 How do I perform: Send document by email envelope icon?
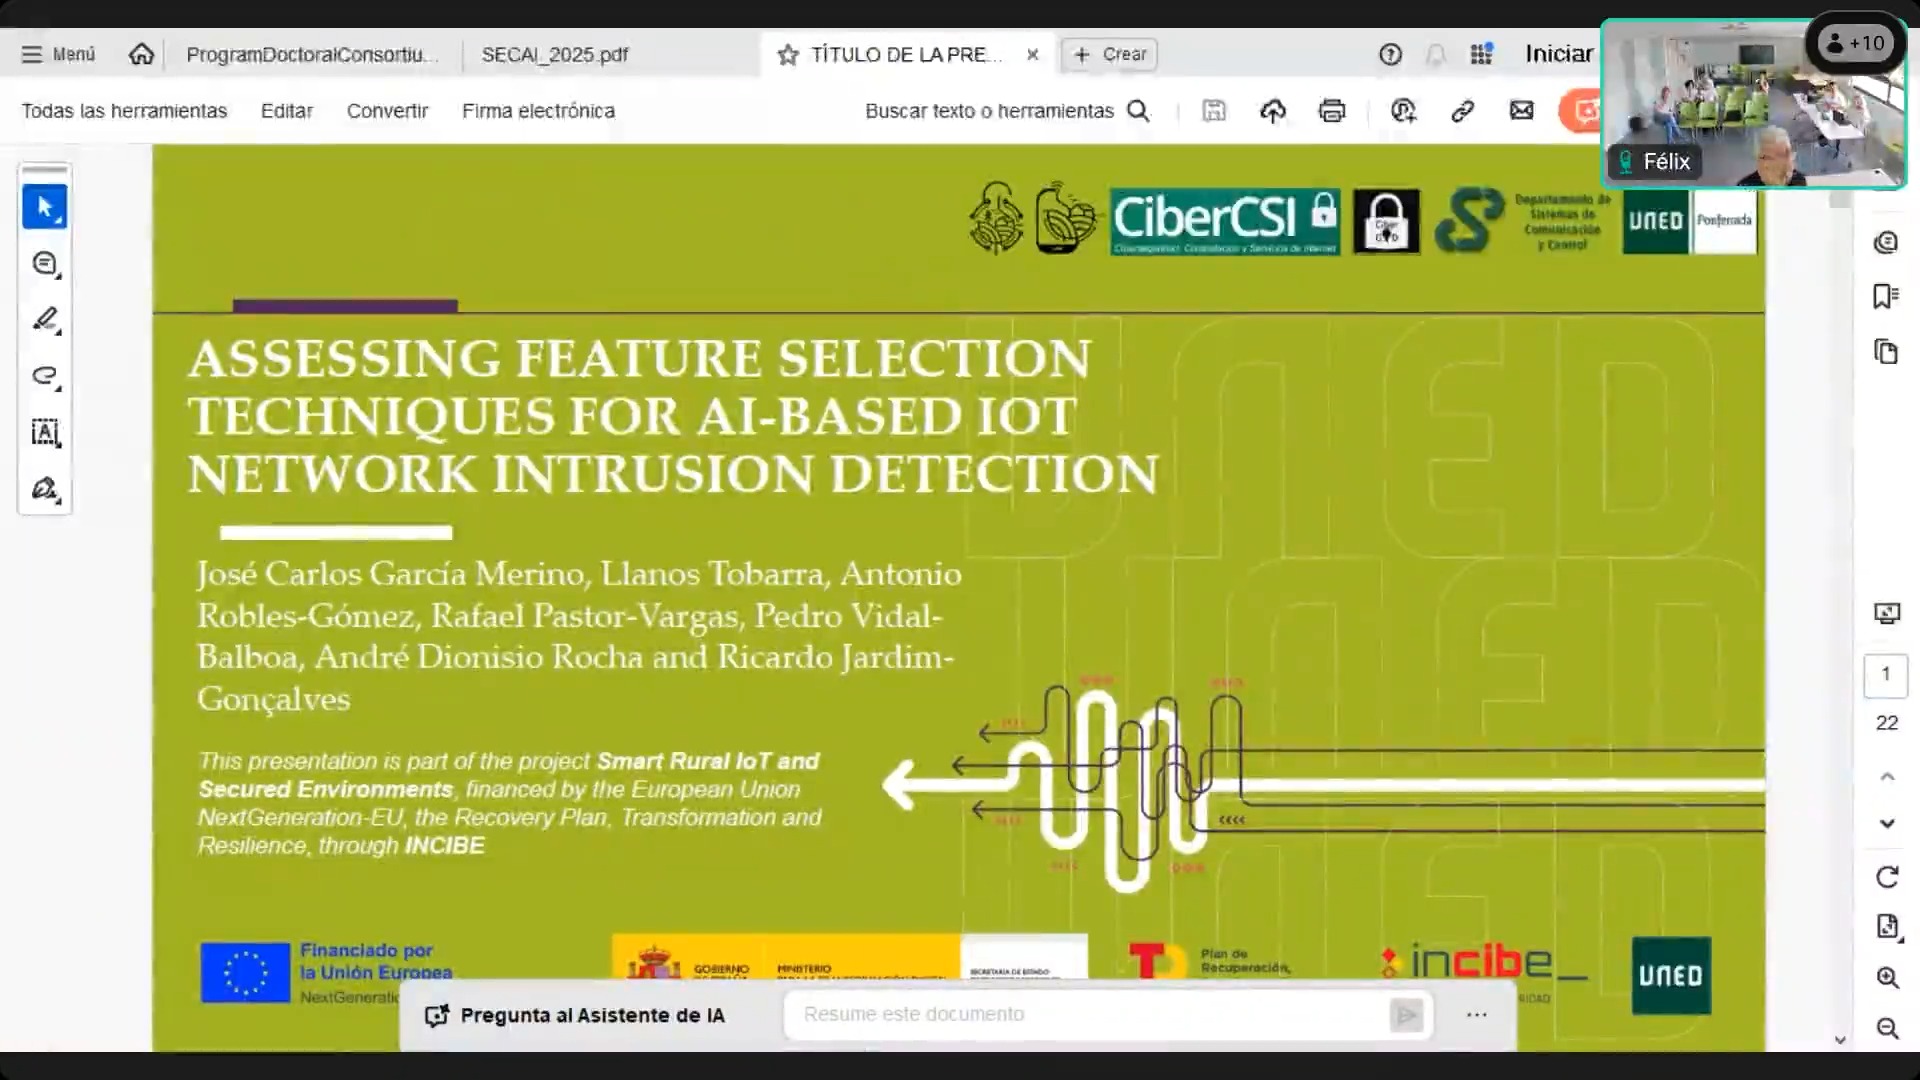coord(1521,111)
